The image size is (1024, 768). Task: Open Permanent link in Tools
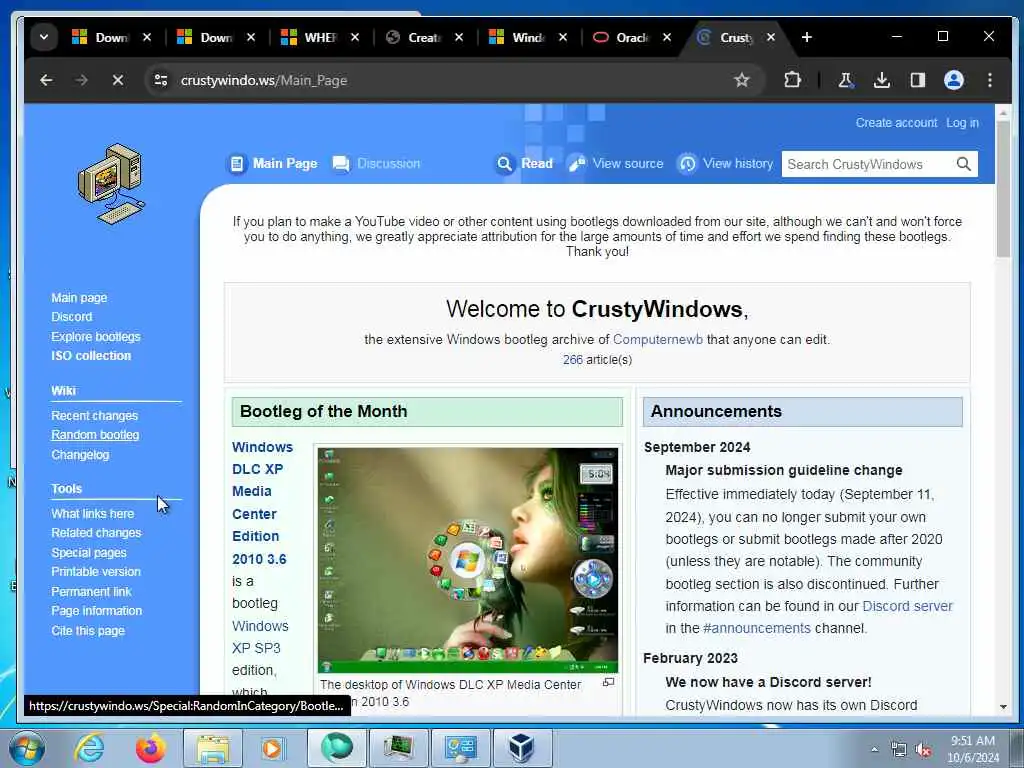[91, 591]
